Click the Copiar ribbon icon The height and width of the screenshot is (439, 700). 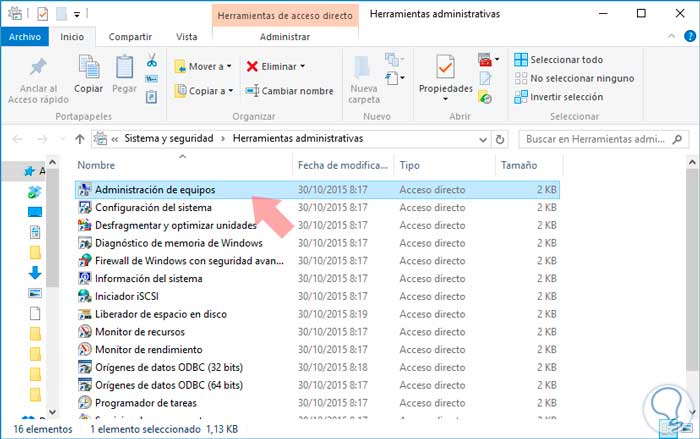[x=88, y=67]
